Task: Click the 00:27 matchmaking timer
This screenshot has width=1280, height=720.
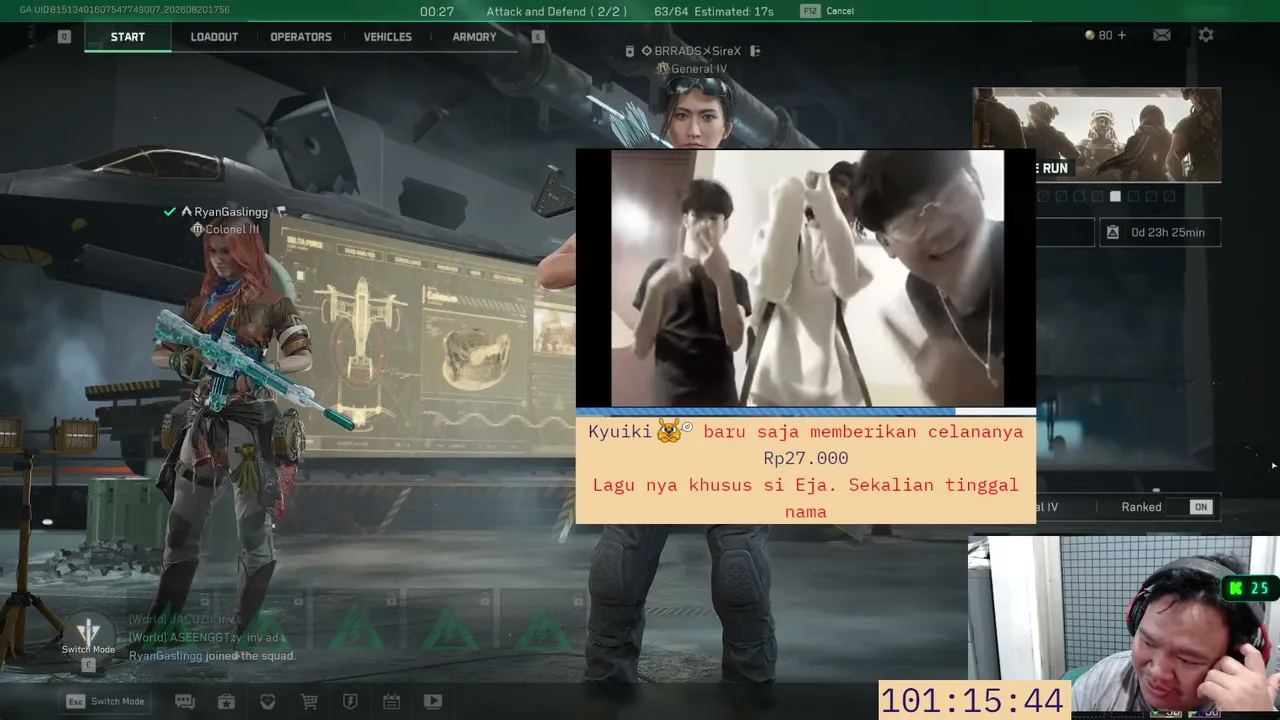Action: (x=437, y=11)
